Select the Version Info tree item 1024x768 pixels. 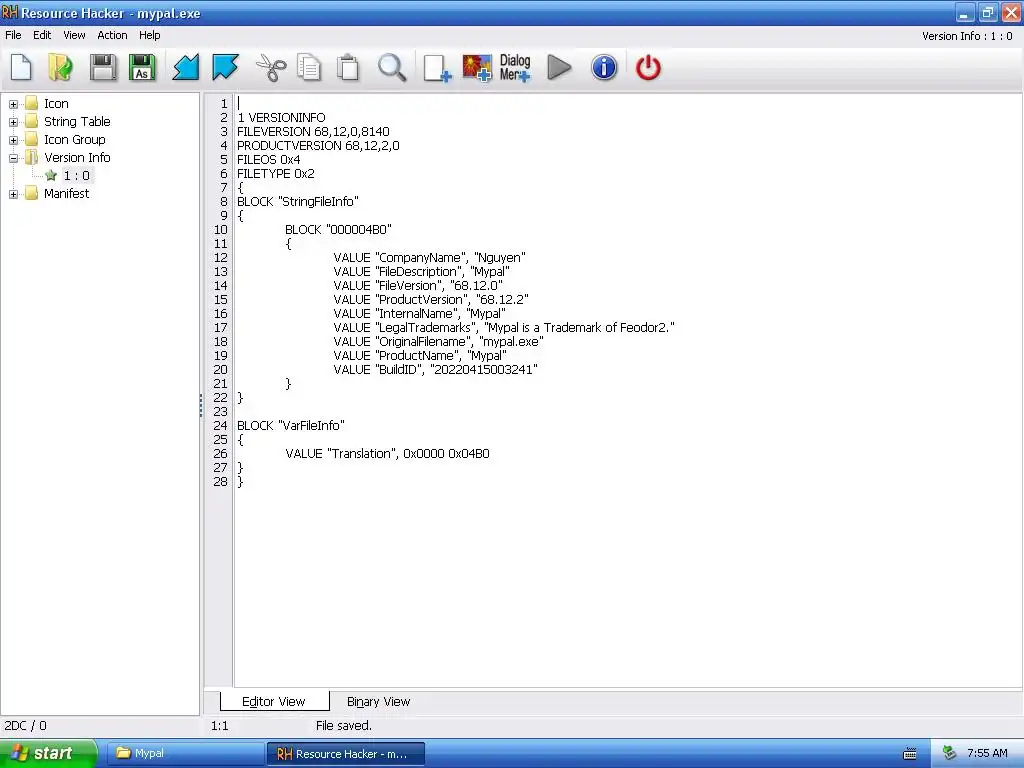click(77, 157)
